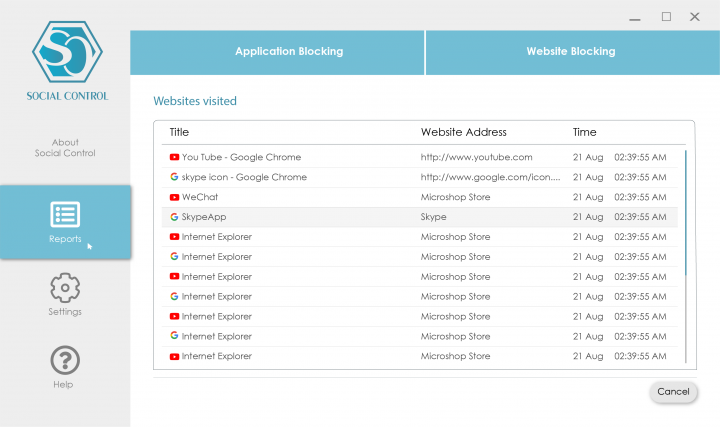
Task: Click the Social Control hexagon logo
Action: coord(65,51)
